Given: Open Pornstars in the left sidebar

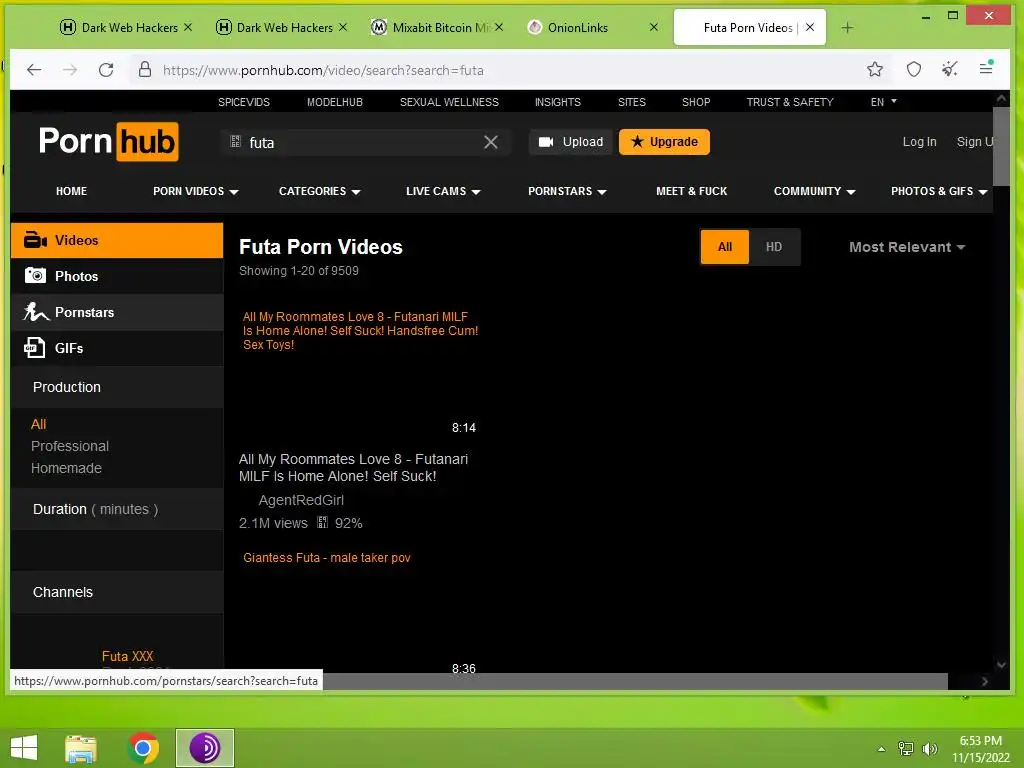Looking at the screenshot, I should pos(117,312).
